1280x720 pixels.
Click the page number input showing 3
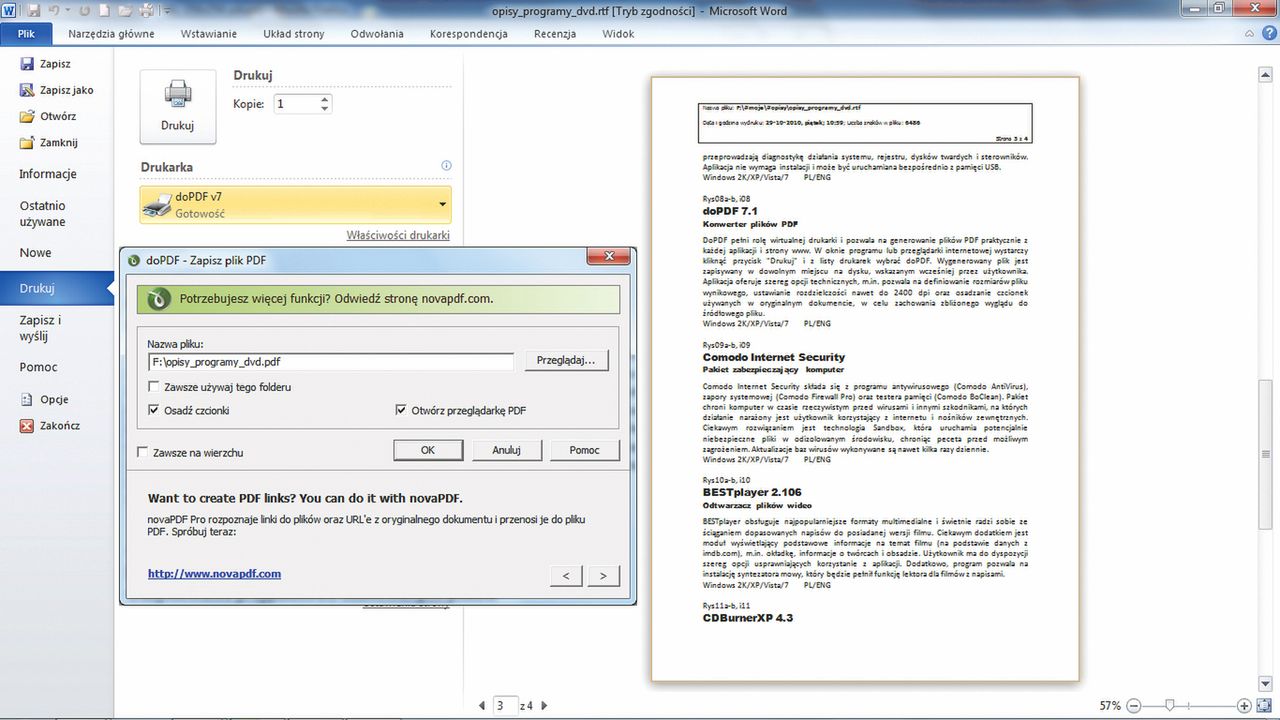pos(505,705)
